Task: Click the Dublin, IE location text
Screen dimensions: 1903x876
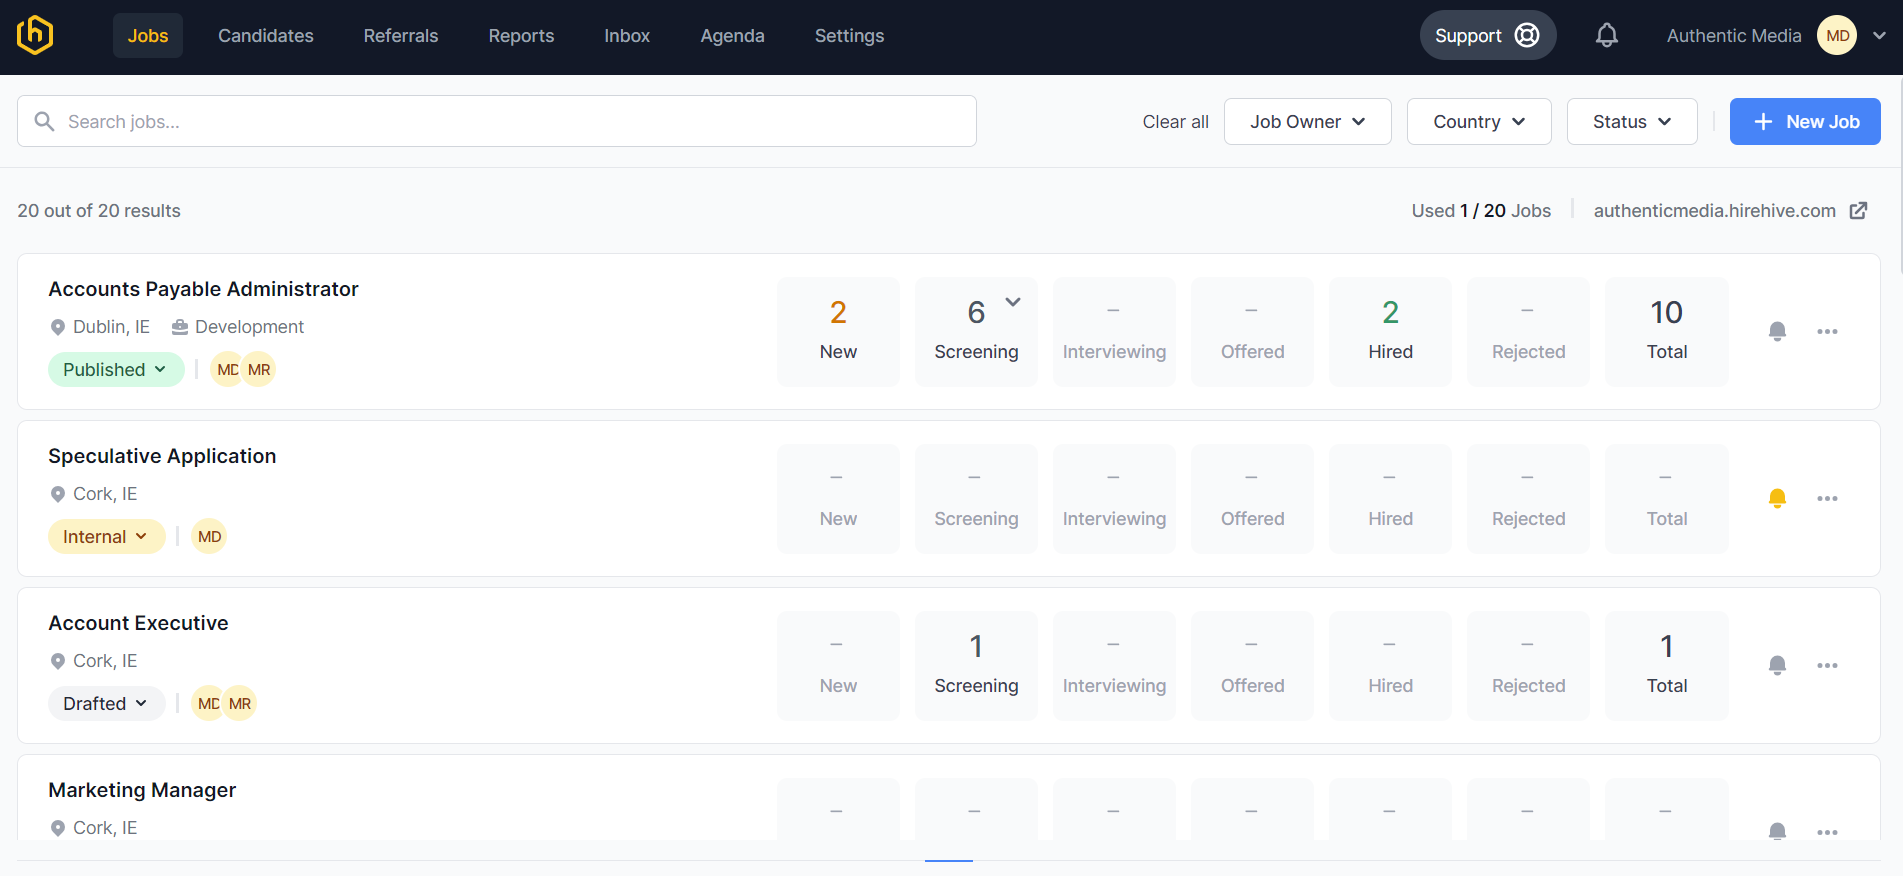Action: (x=111, y=327)
